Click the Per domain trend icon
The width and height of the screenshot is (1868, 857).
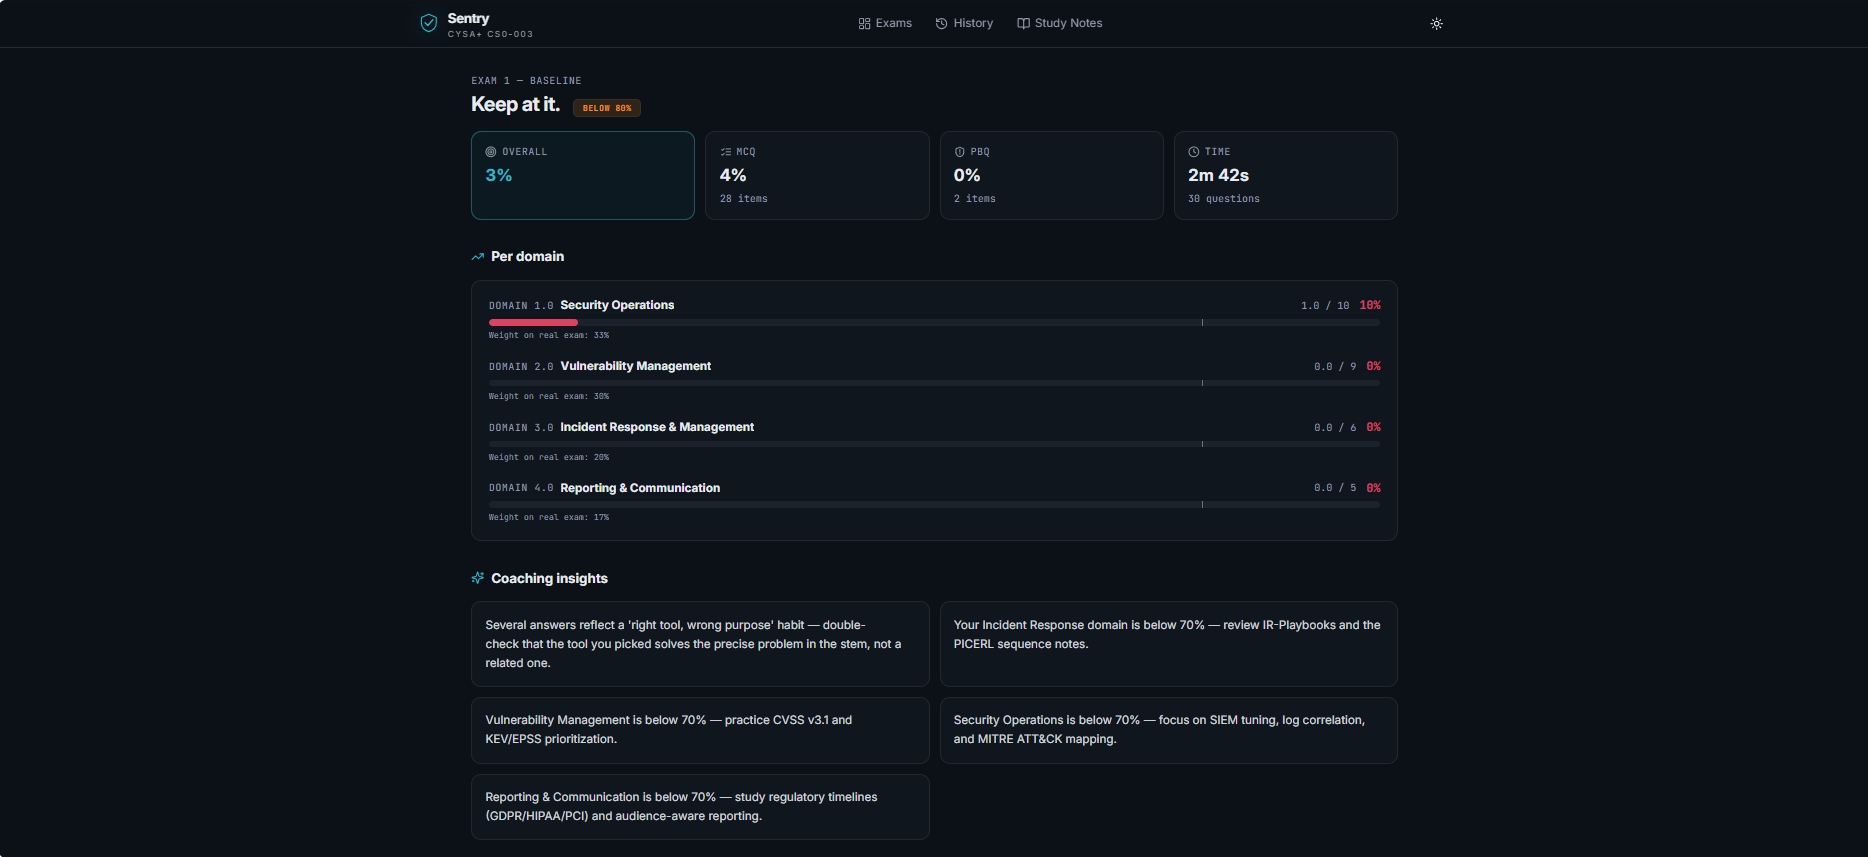tap(478, 257)
